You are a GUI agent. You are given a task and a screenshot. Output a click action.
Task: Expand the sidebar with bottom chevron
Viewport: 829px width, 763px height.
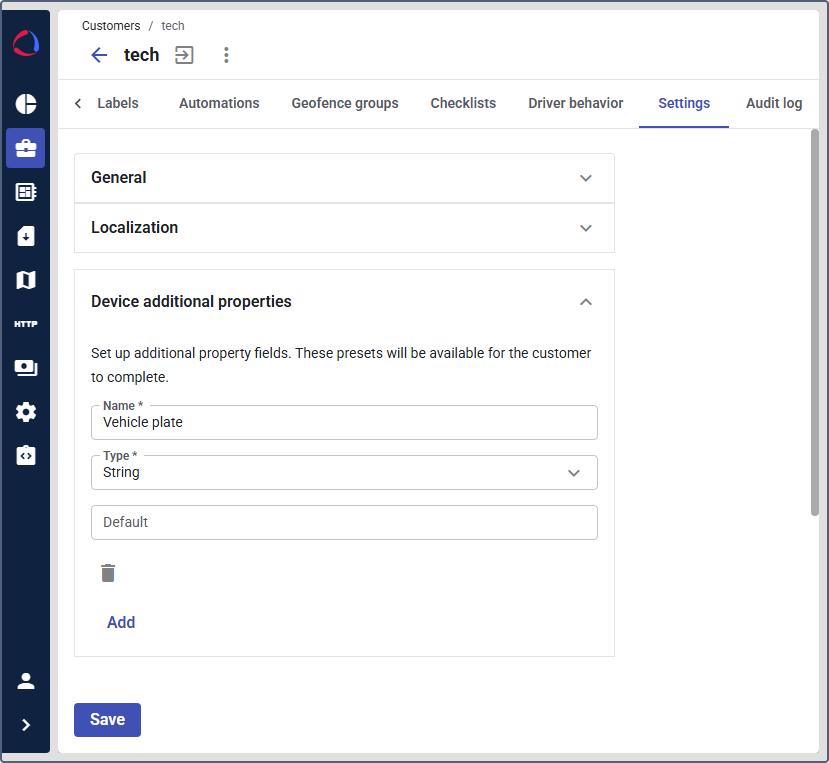pos(26,725)
